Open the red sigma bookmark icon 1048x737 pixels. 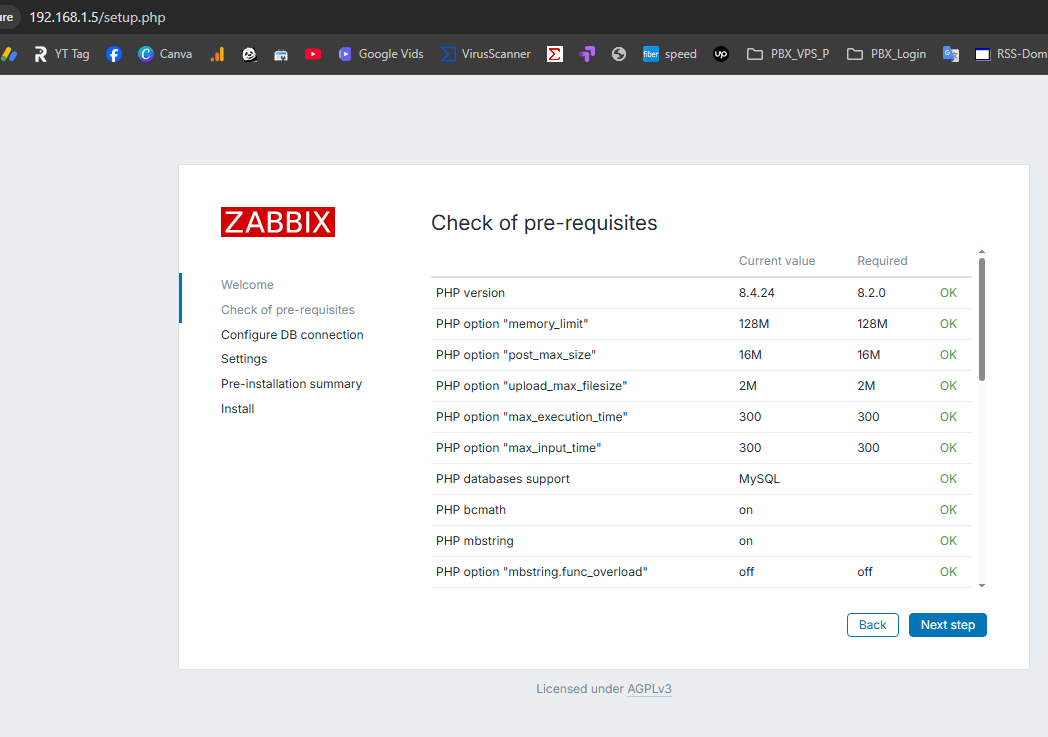coord(555,54)
